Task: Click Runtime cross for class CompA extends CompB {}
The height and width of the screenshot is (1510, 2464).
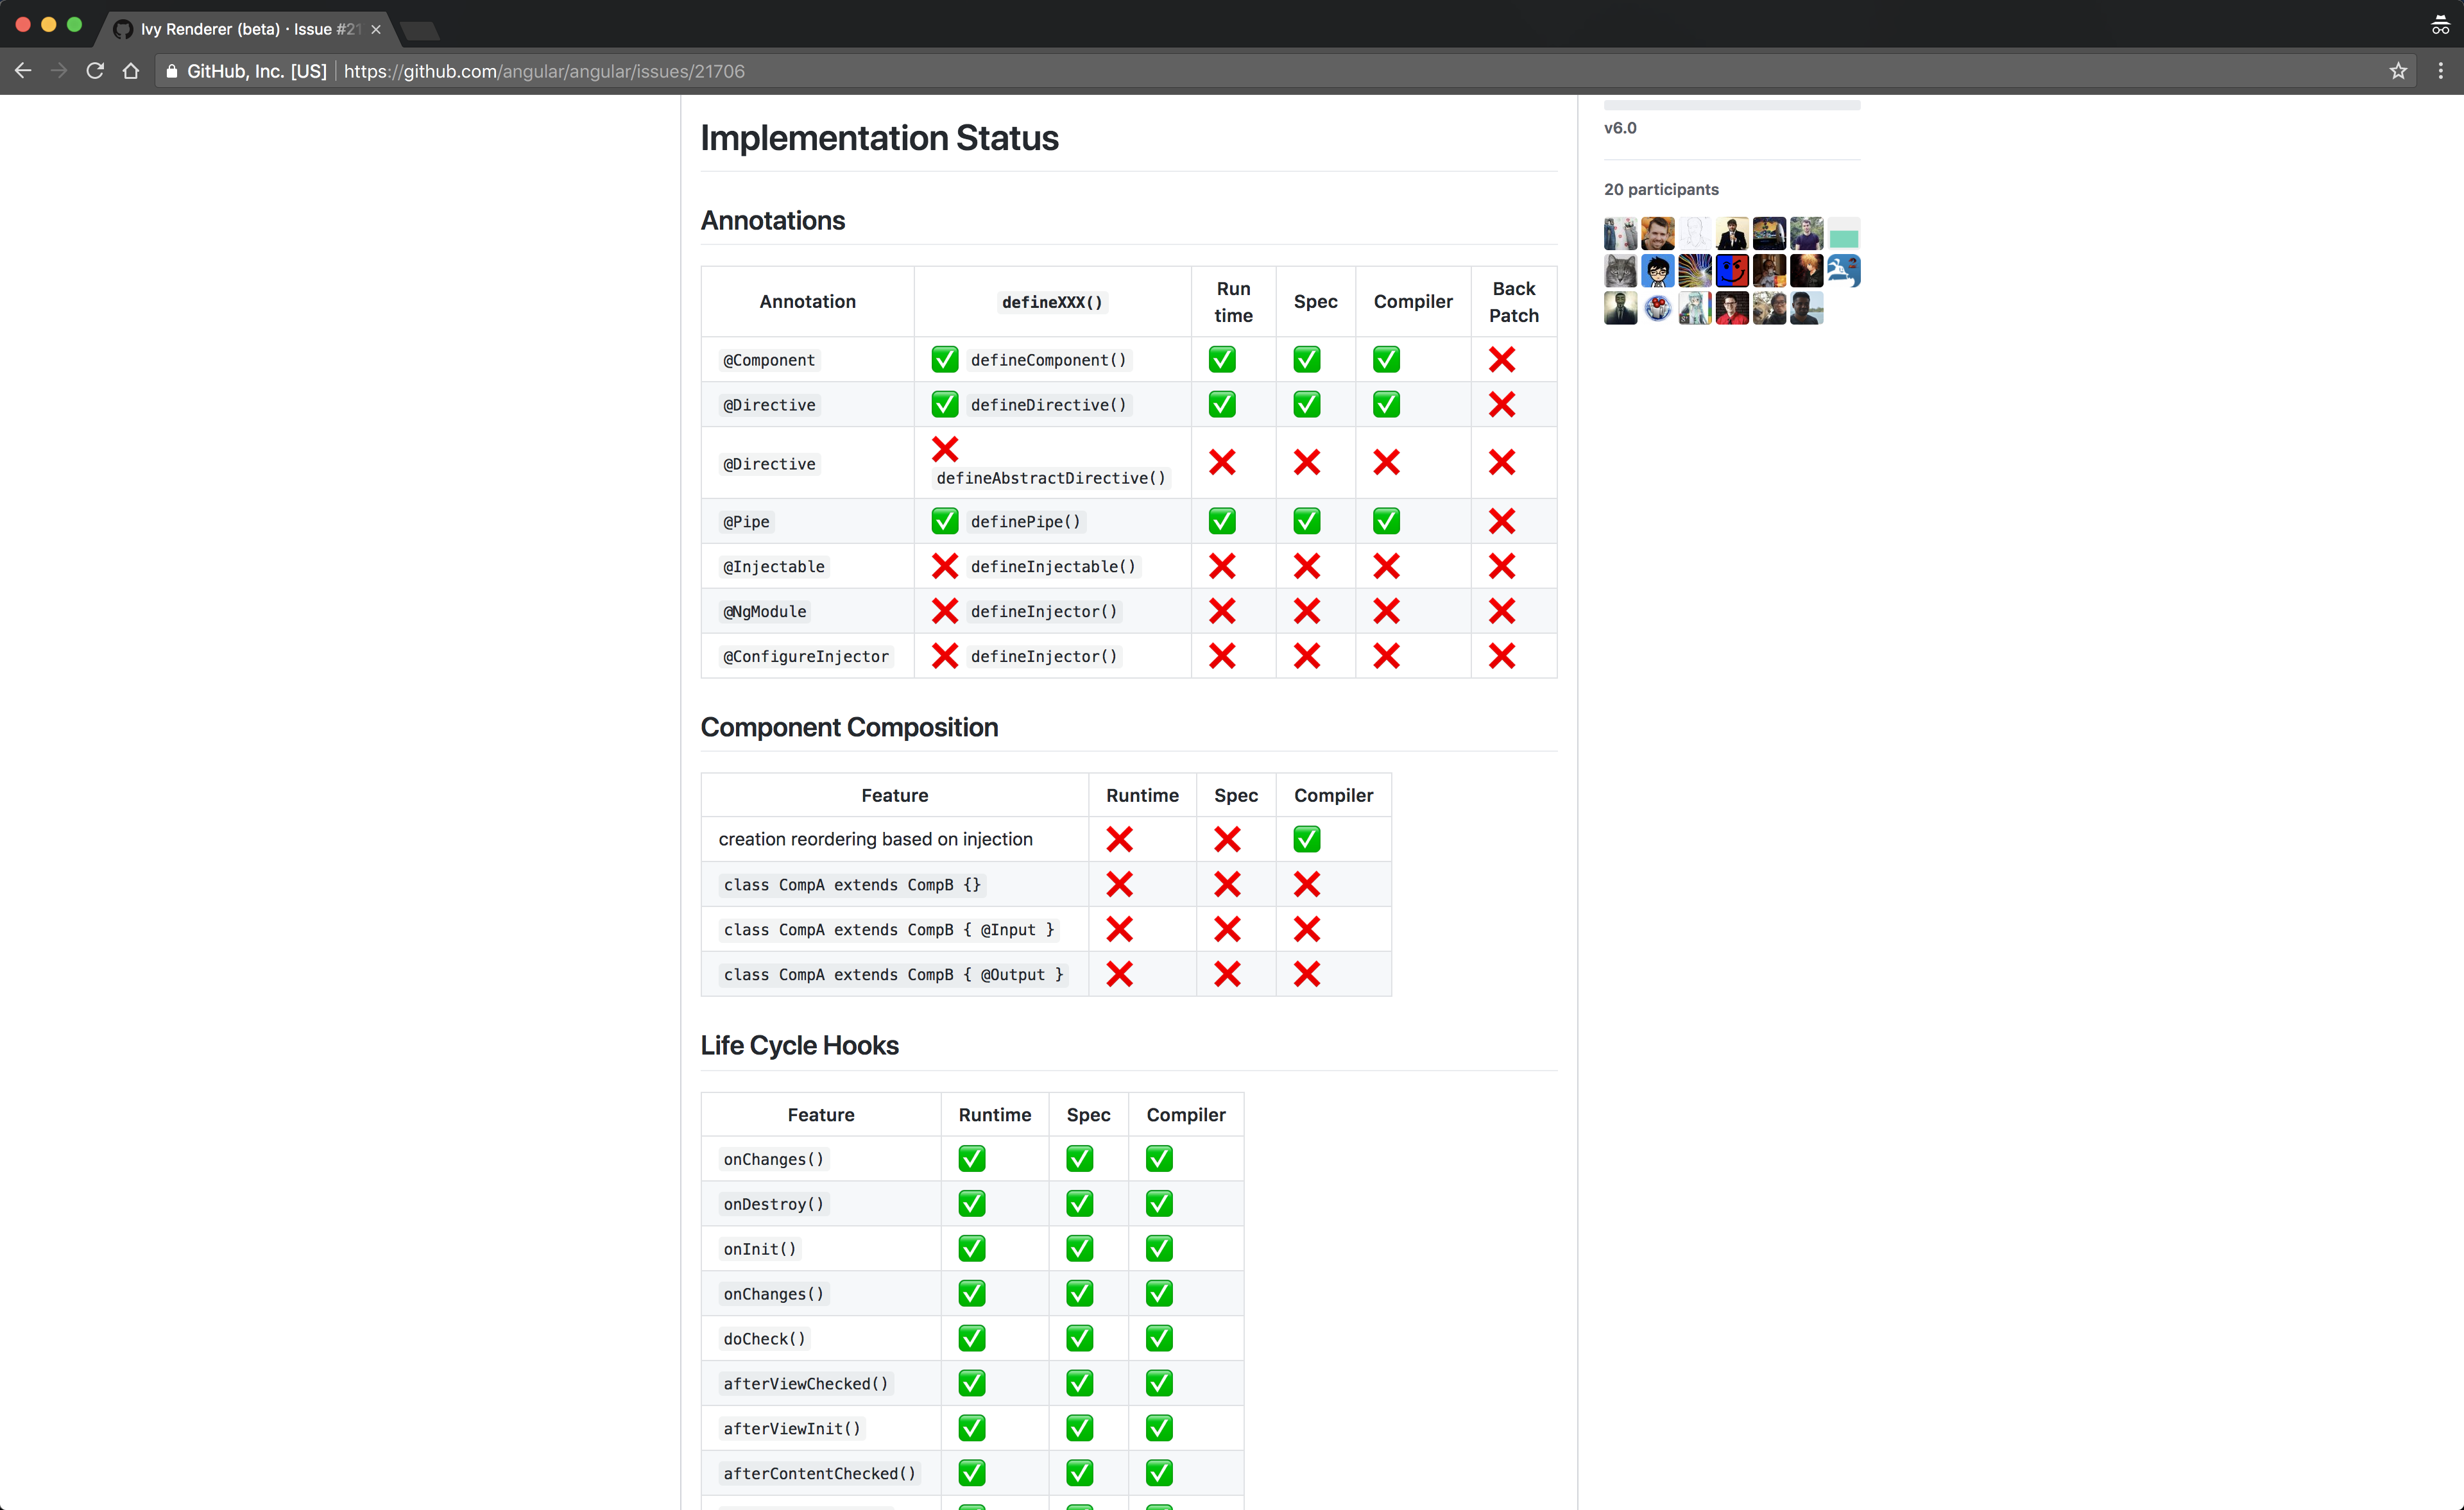Action: tap(1120, 884)
